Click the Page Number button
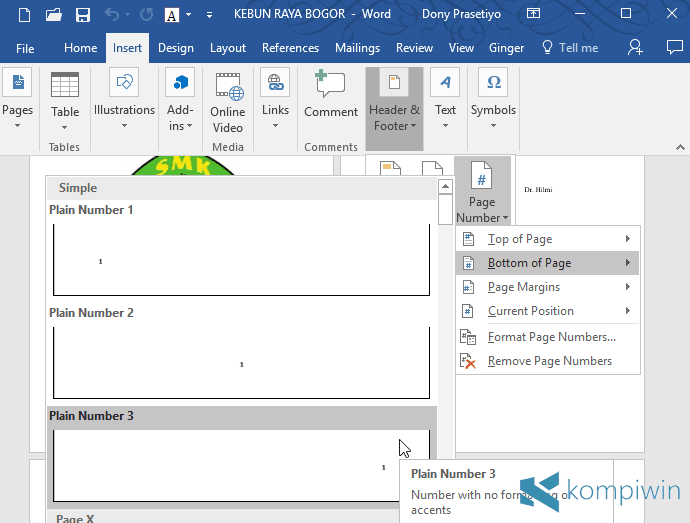This screenshot has height=523, width=690. click(482, 192)
